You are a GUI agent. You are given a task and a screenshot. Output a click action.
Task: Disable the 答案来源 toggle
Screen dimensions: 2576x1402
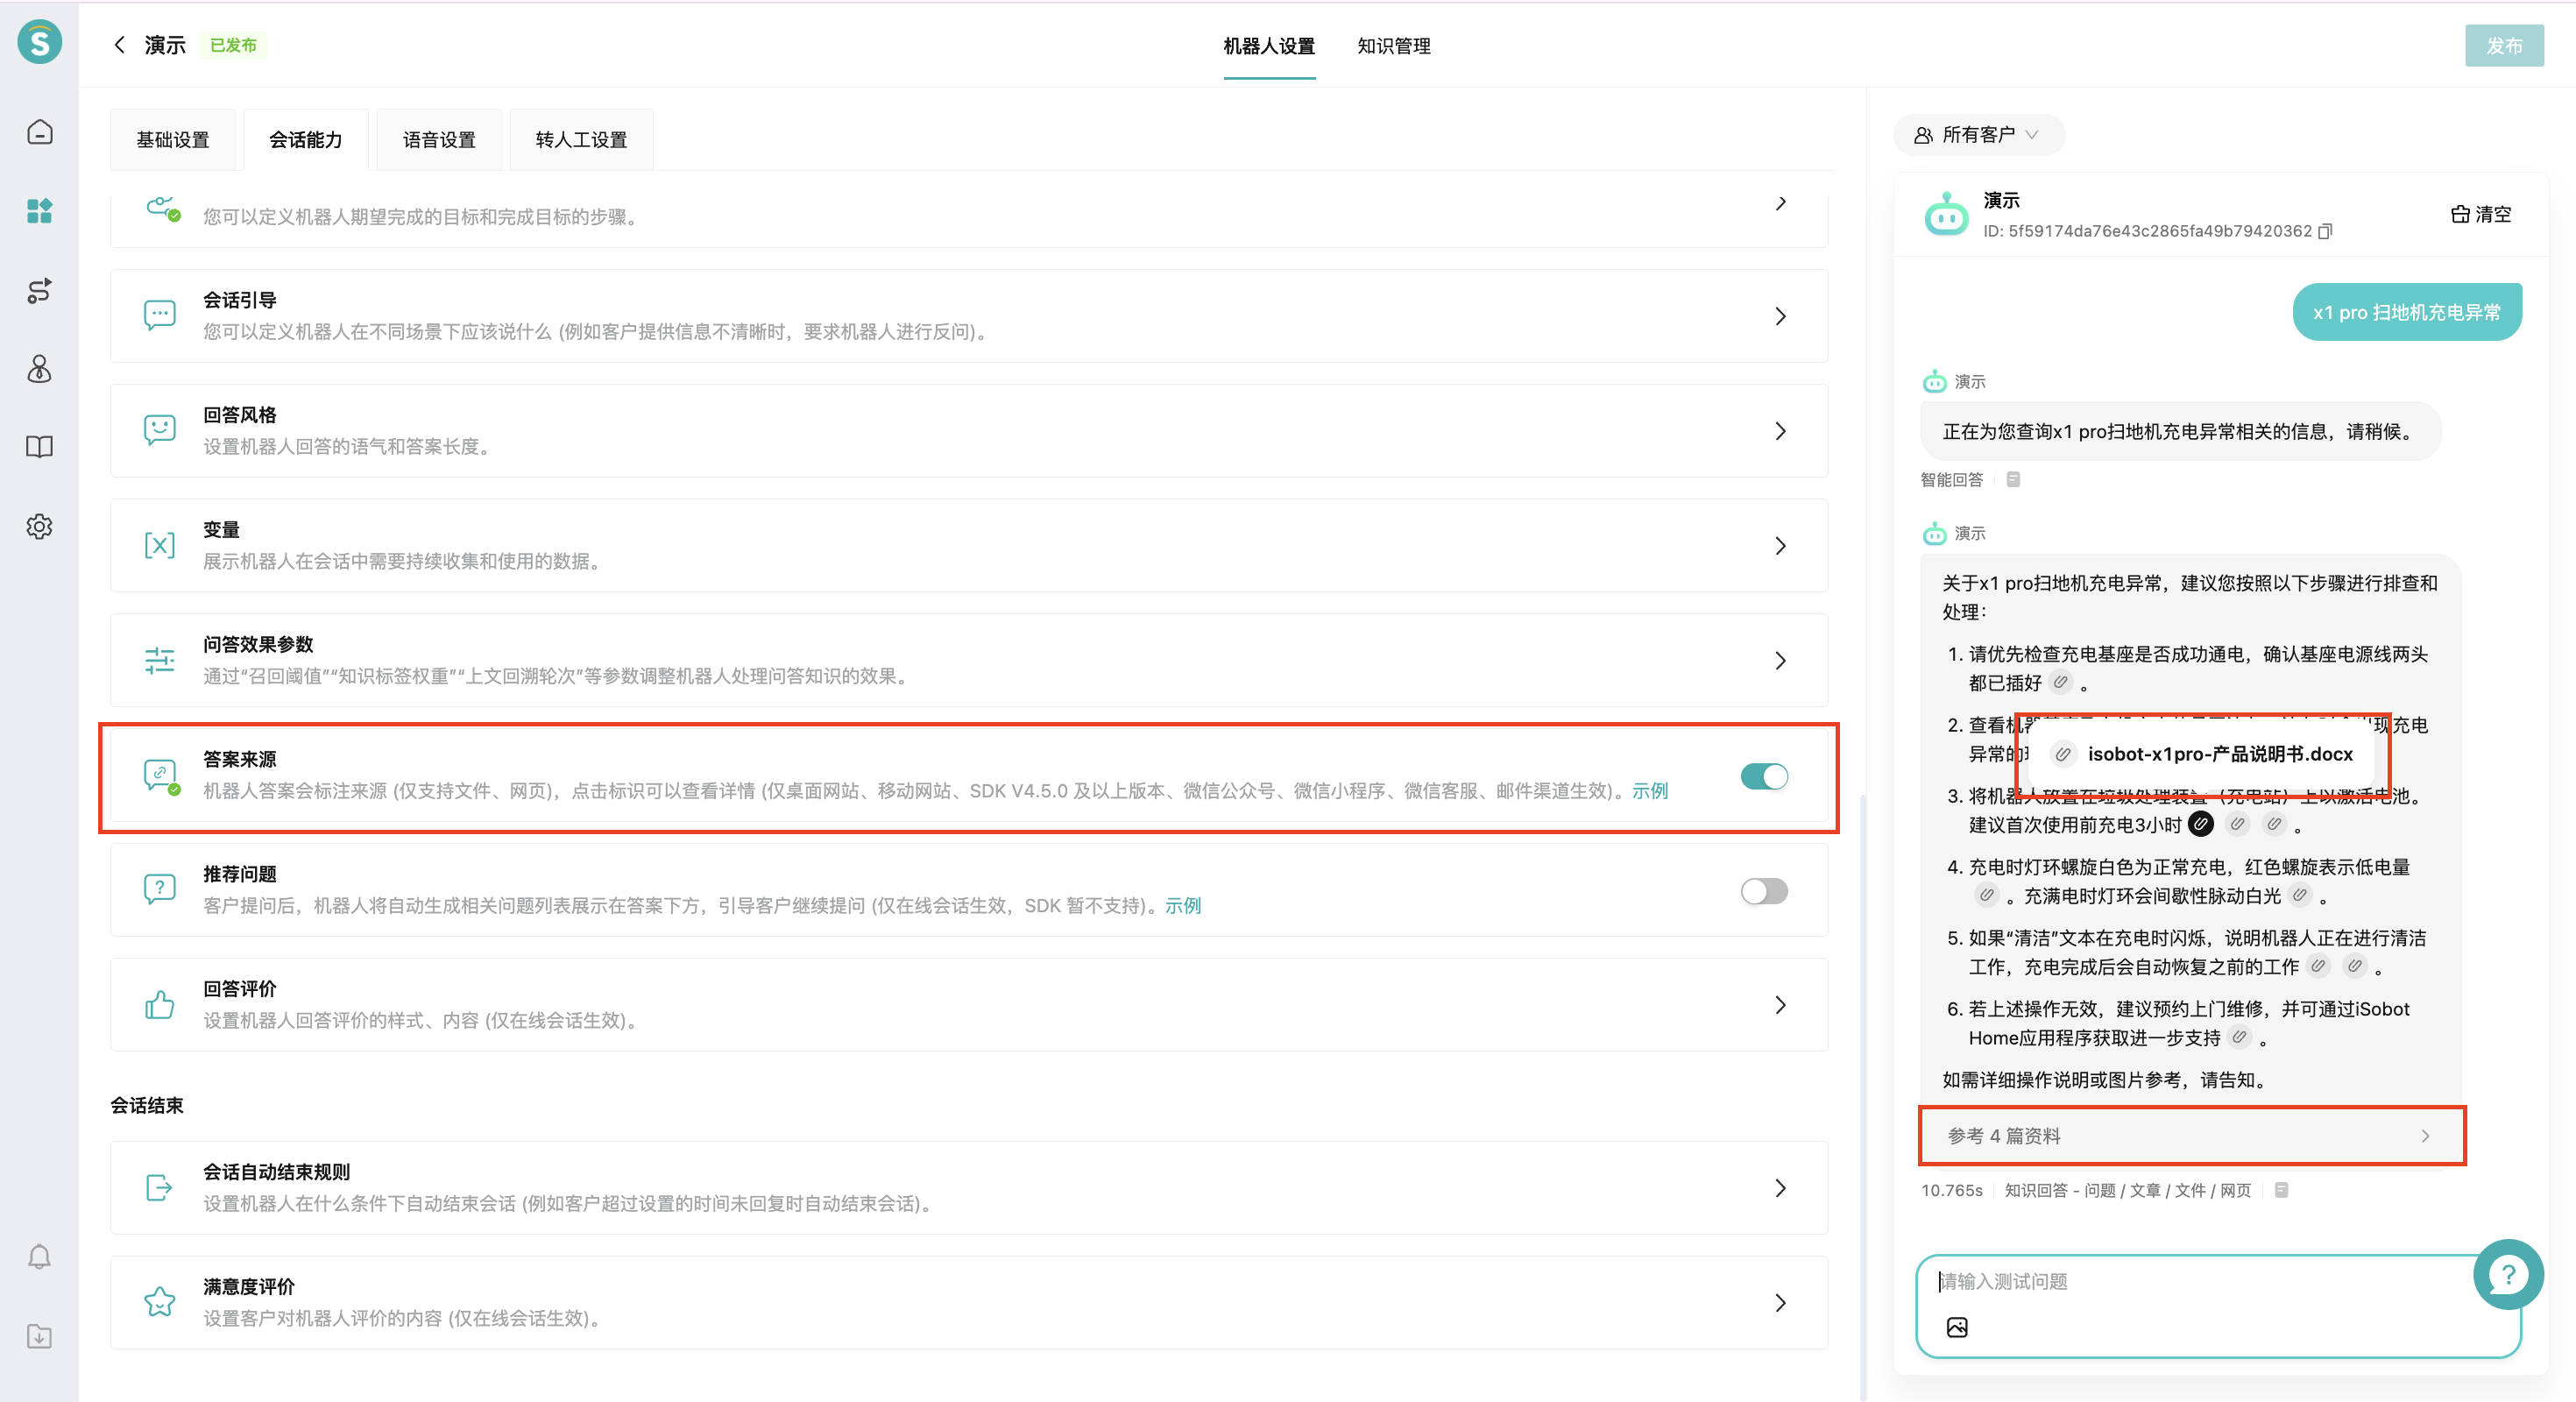(x=1764, y=776)
